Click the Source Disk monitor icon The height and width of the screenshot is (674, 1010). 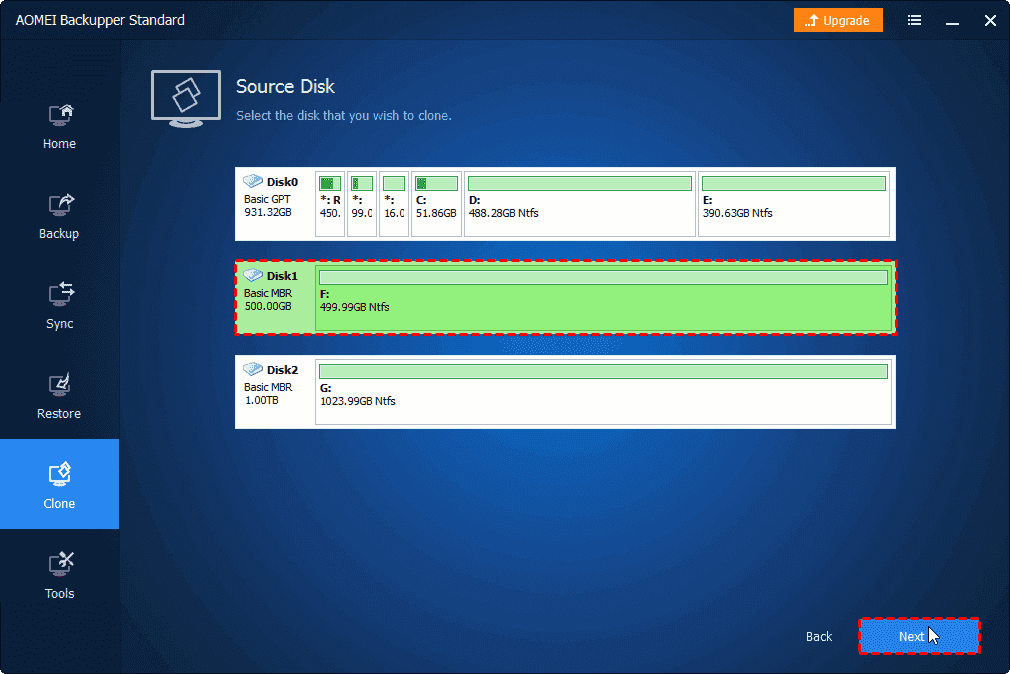pyautogui.click(x=186, y=99)
